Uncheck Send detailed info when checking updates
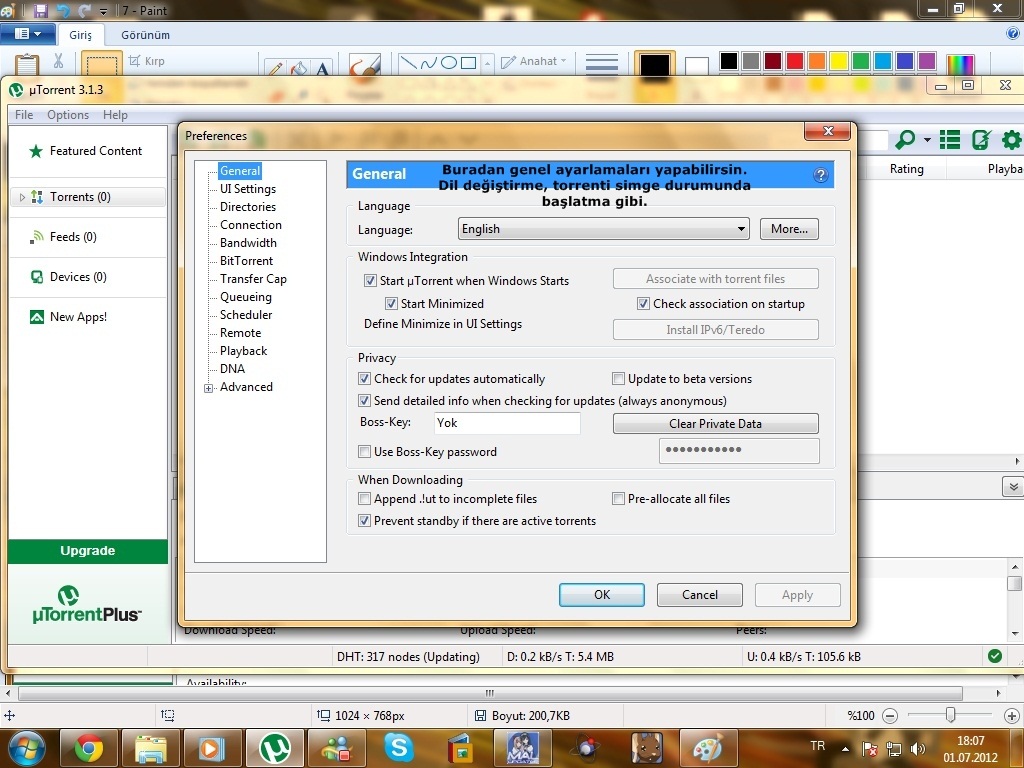Screen dimensions: 1024x768 click(x=364, y=401)
